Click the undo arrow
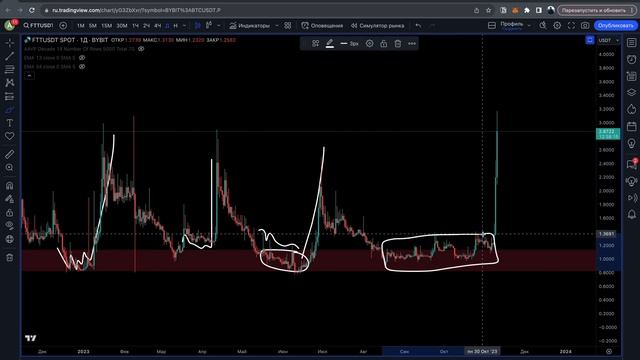The height and width of the screenshot is (360, 640). pyautogui.click(x=418, y=26)
